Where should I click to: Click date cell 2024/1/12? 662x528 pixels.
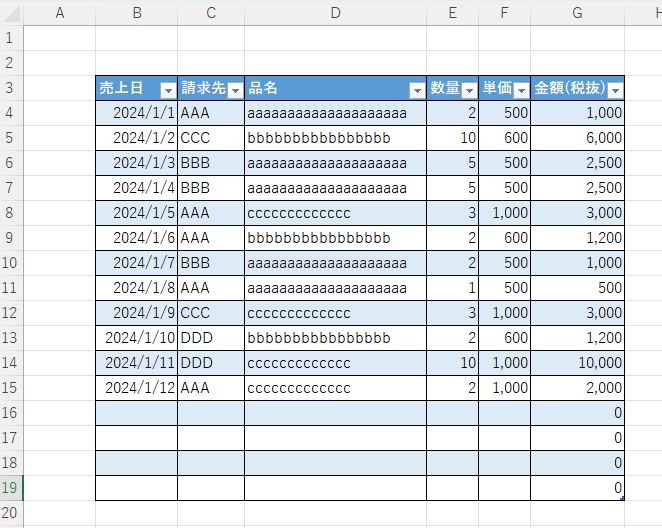click(137, 388)
